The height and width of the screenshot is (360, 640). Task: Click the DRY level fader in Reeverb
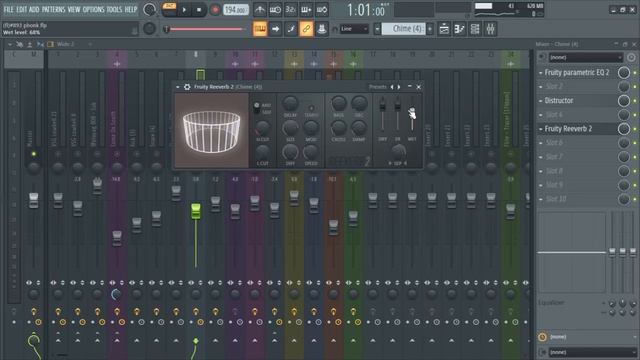tap(382, 105)
